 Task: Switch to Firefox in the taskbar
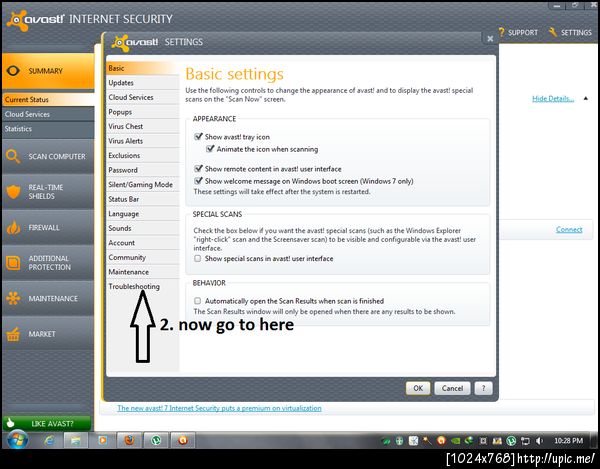[x=129, y=441]
